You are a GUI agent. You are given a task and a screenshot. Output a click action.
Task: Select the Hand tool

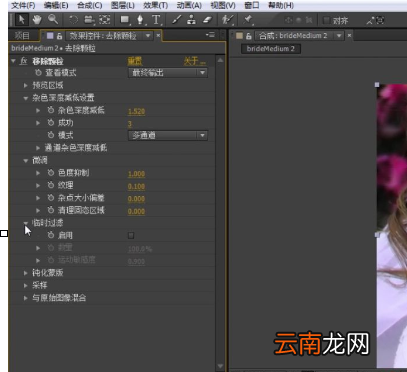click(37, 20)
